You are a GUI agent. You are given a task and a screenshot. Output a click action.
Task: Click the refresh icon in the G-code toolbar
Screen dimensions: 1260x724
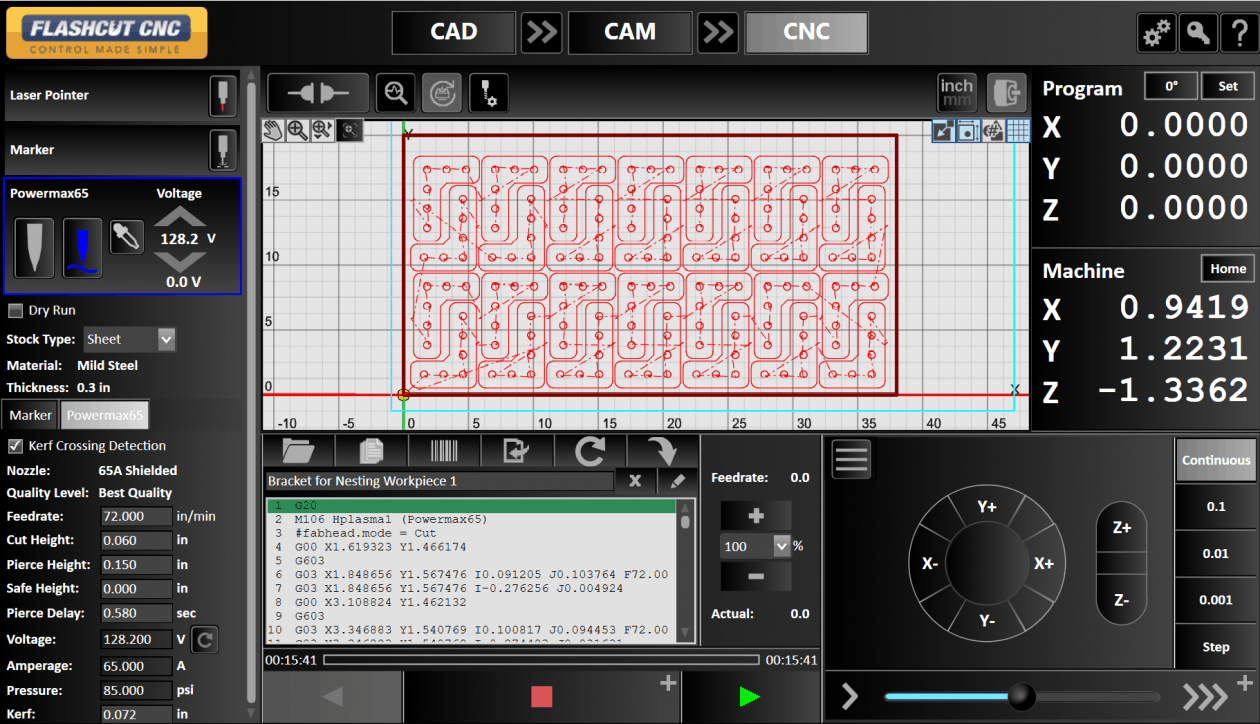pos(590,451)
